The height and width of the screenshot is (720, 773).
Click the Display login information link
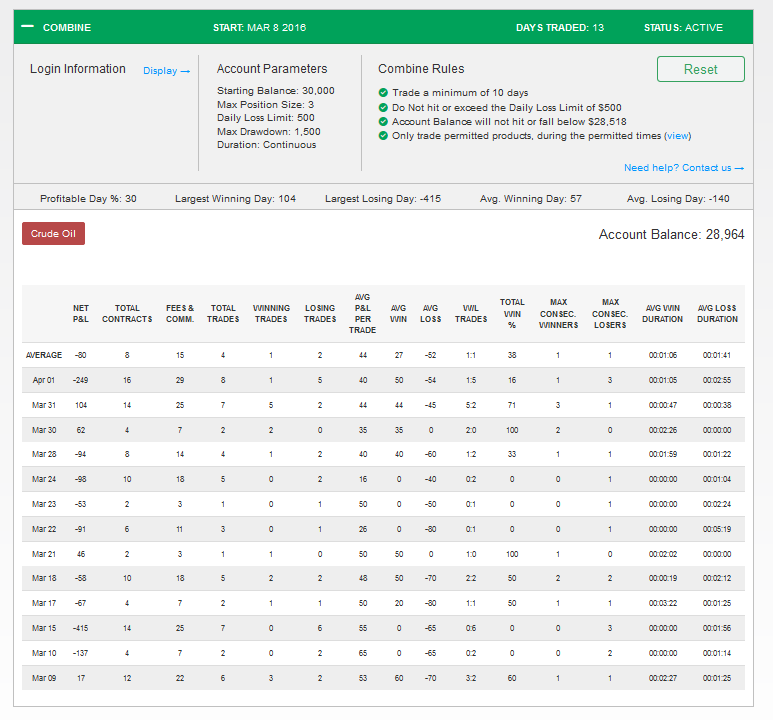[166, 71]
